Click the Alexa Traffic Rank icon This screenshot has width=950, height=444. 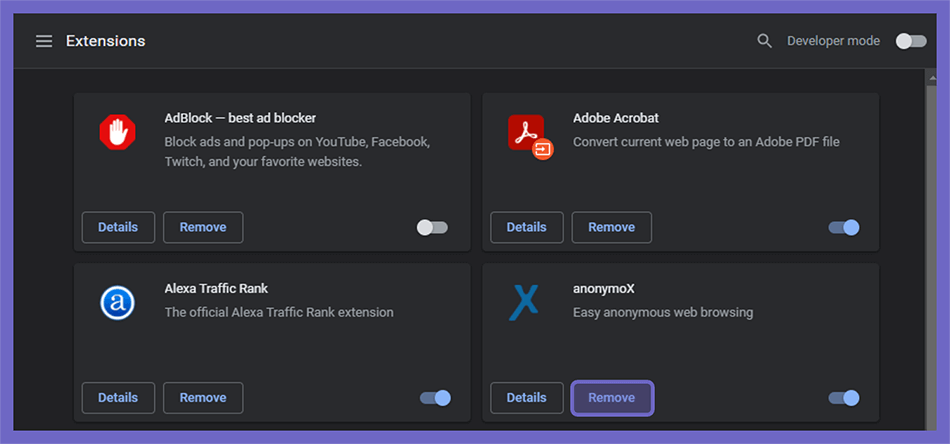click(x=117, y=303)
